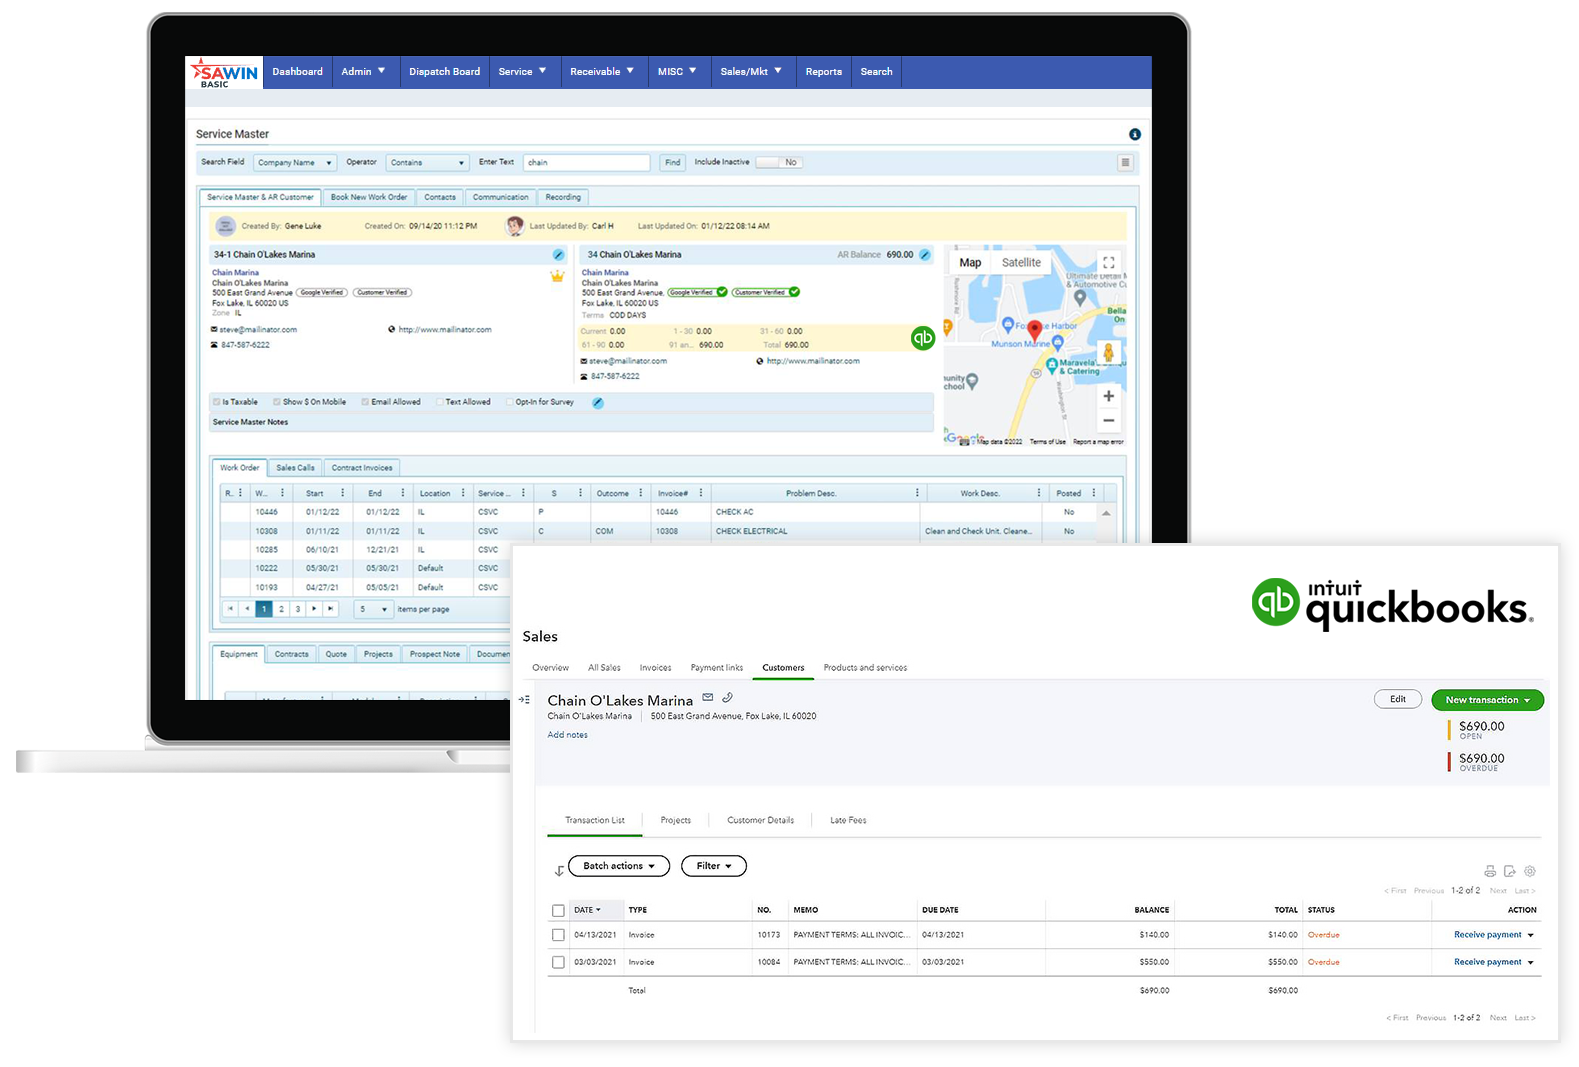Go to the next work order page
Viewport: 1579px width, 1067px height.
pyautogui.click(x=314, y=608)
